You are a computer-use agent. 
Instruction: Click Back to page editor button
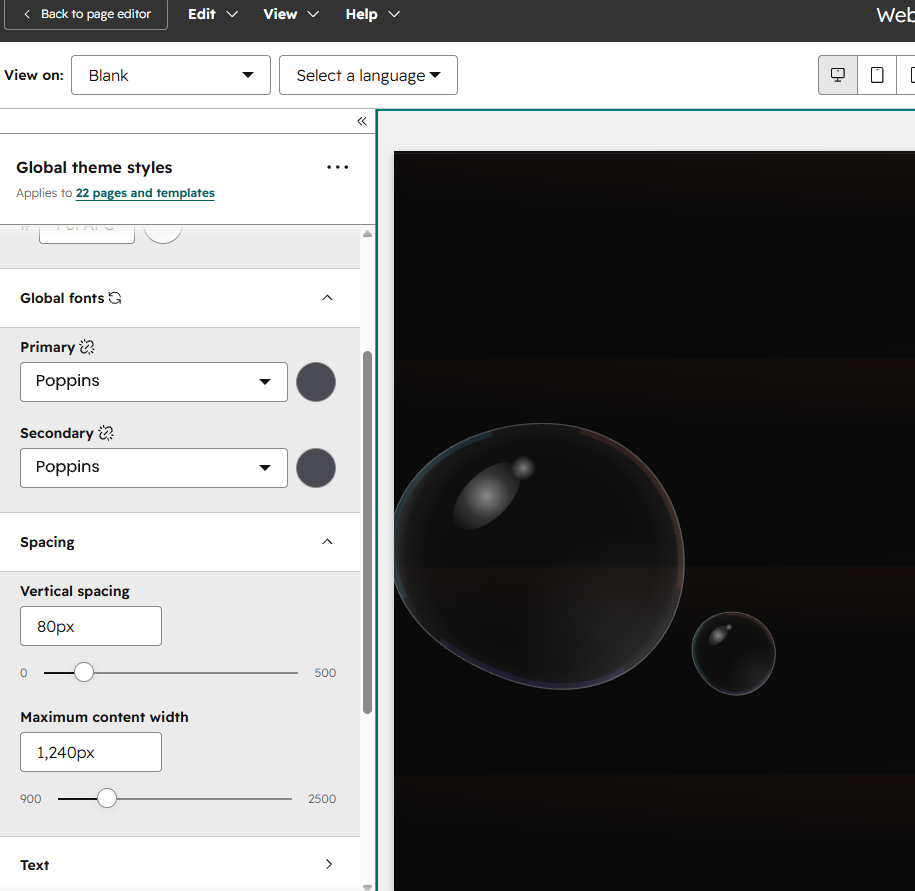tap(86, 14)
